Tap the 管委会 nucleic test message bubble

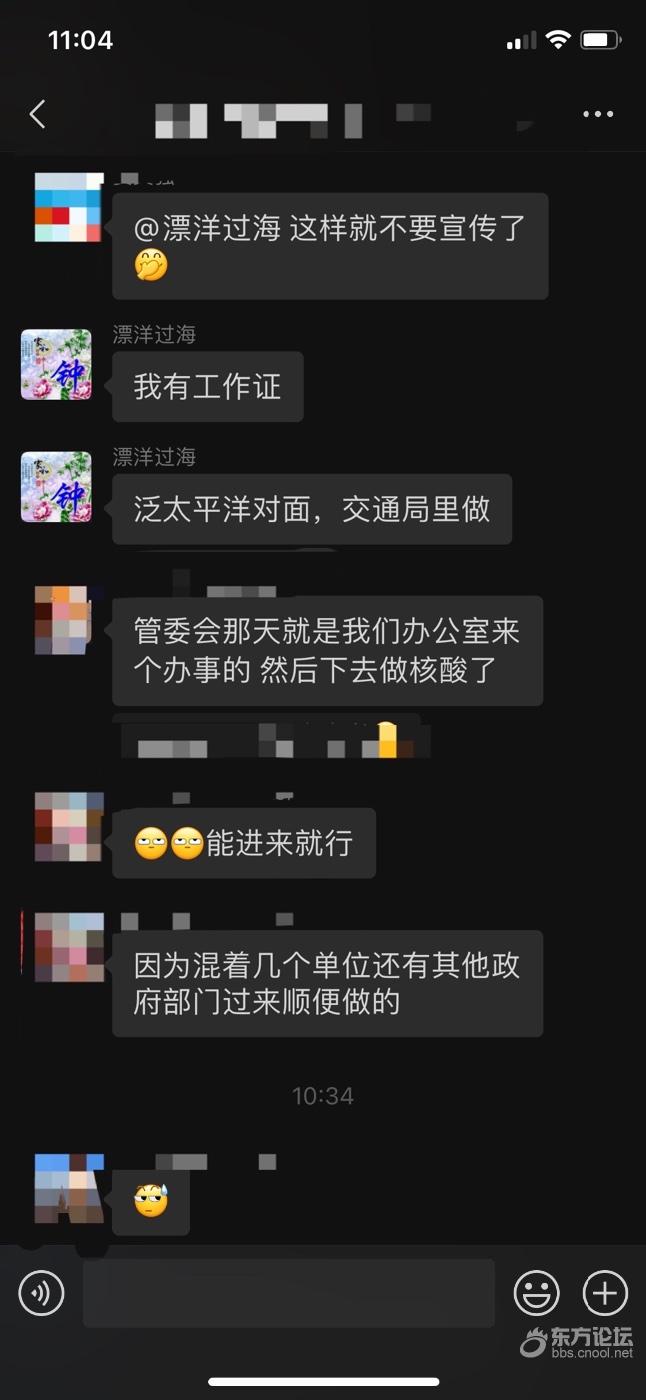pos(327,651)
